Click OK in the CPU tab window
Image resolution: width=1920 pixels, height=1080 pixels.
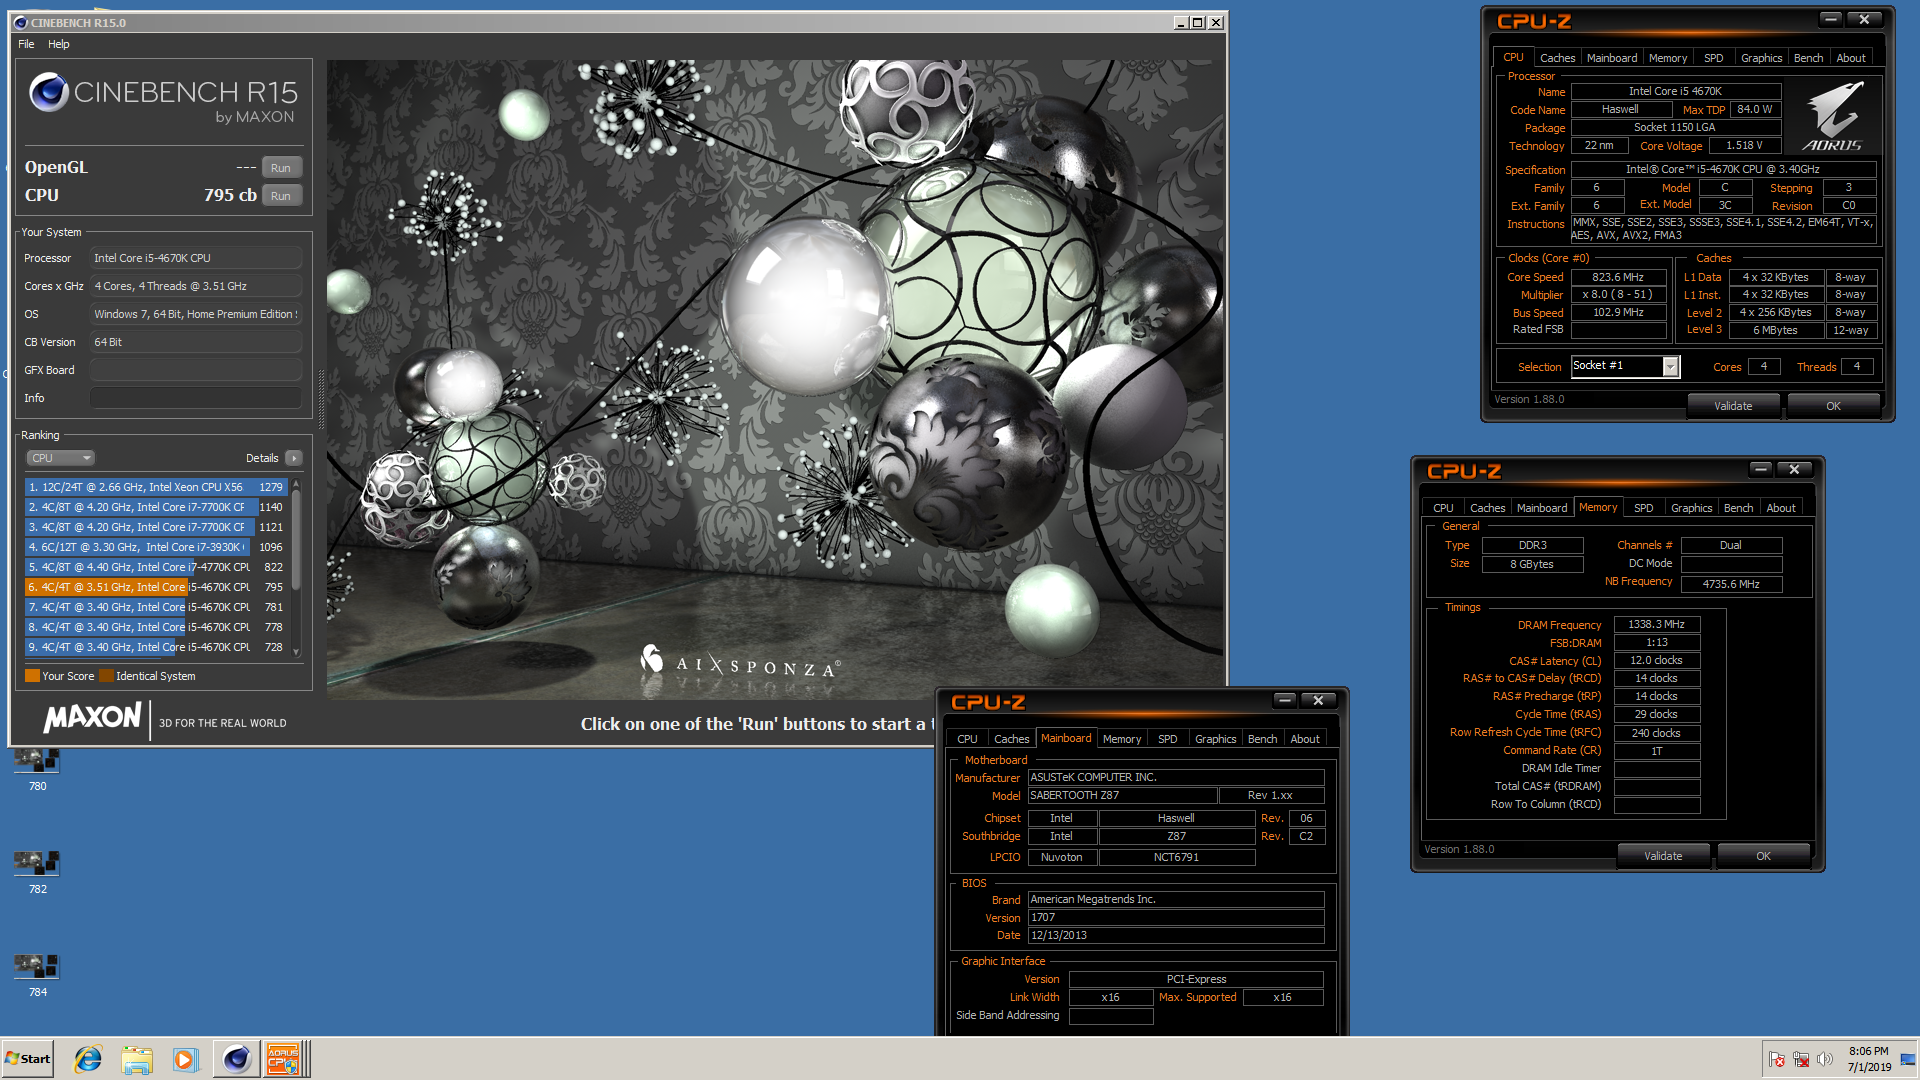pos(1833,406)
